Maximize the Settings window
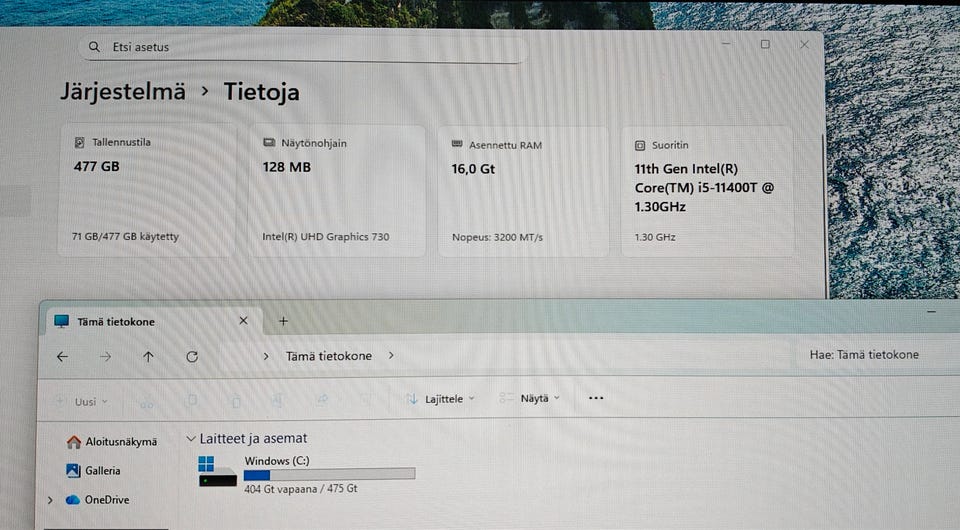 [x=765, y=44]
